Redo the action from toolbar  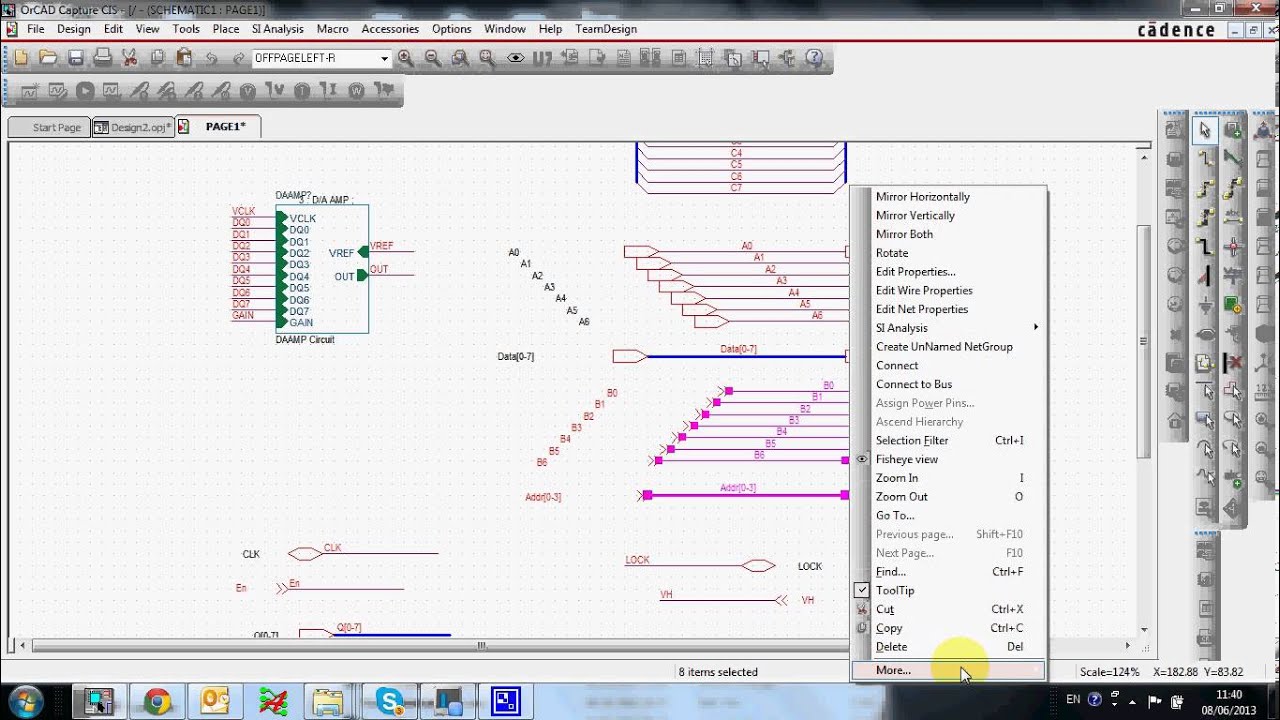238,58
